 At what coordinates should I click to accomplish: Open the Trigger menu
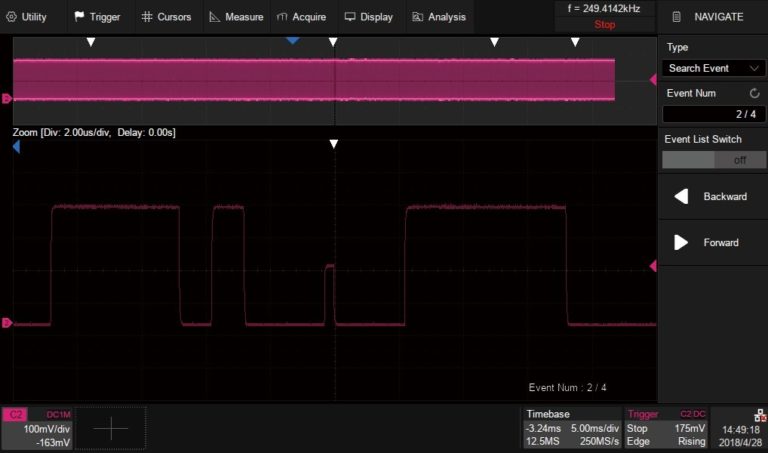click(x=97, y=17)
